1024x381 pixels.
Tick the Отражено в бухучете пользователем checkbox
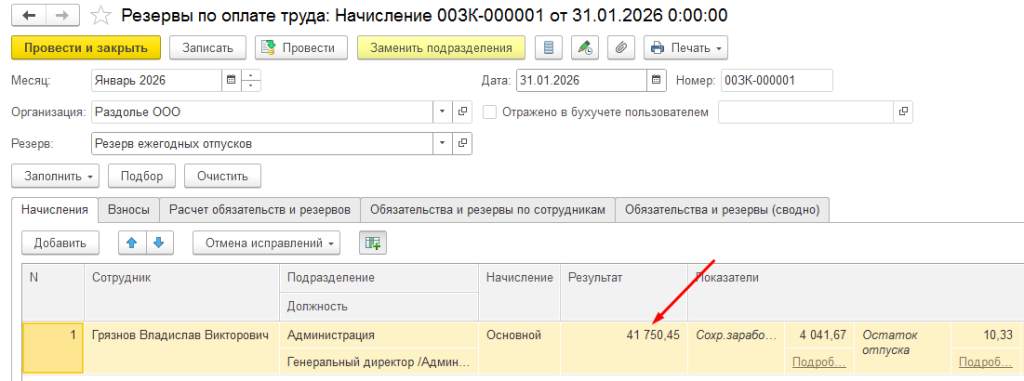point(489,112)
